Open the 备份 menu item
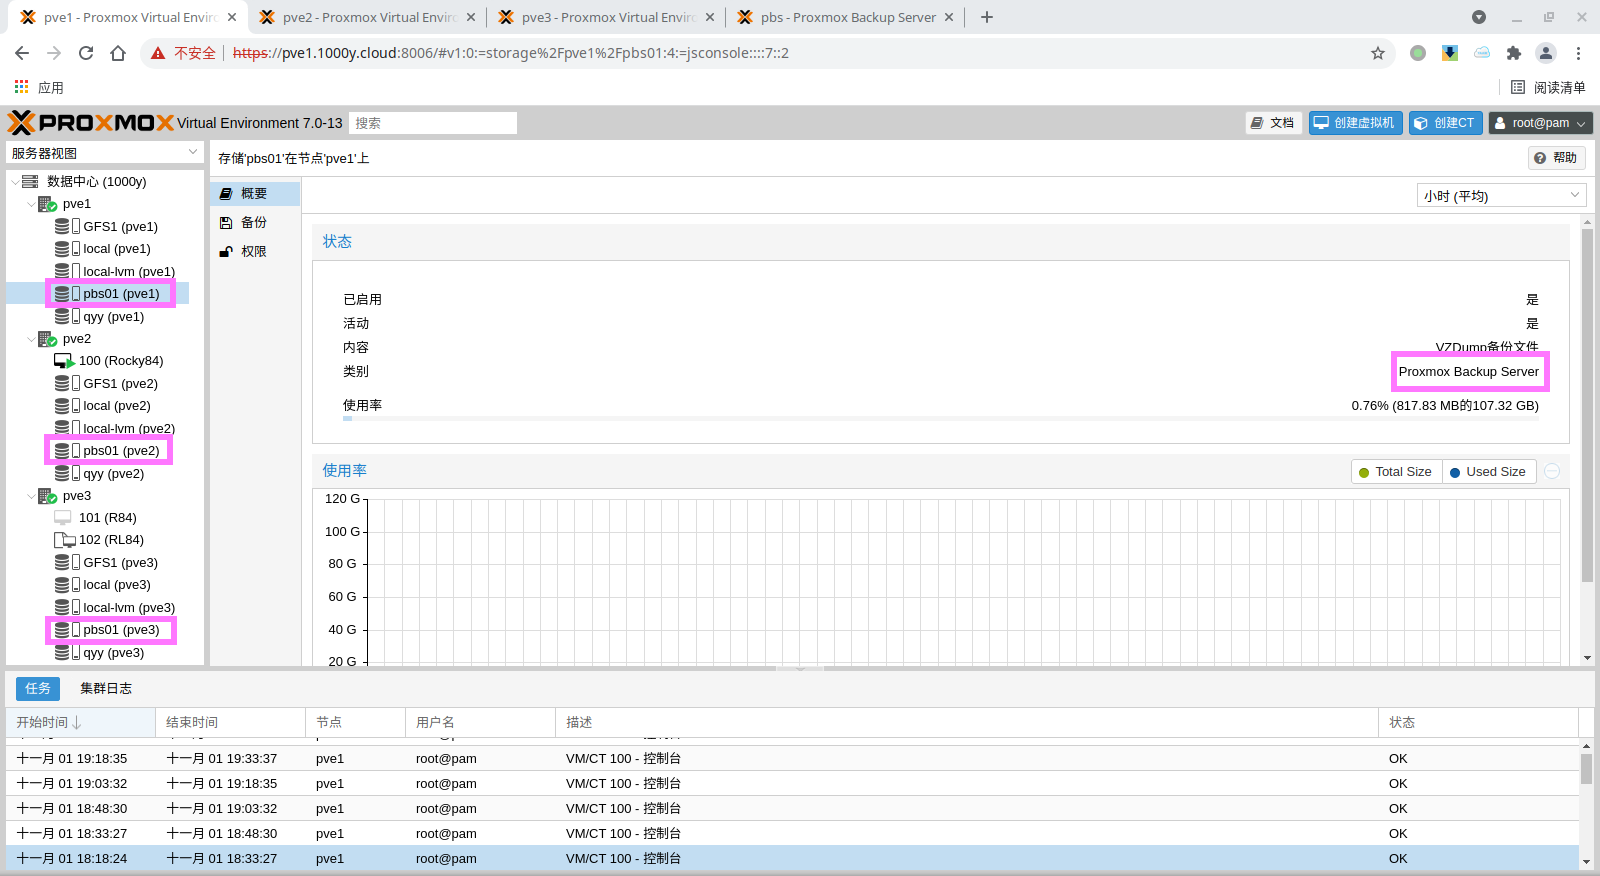The width and height of the screenshot is (1600, 876). (254, 223)
